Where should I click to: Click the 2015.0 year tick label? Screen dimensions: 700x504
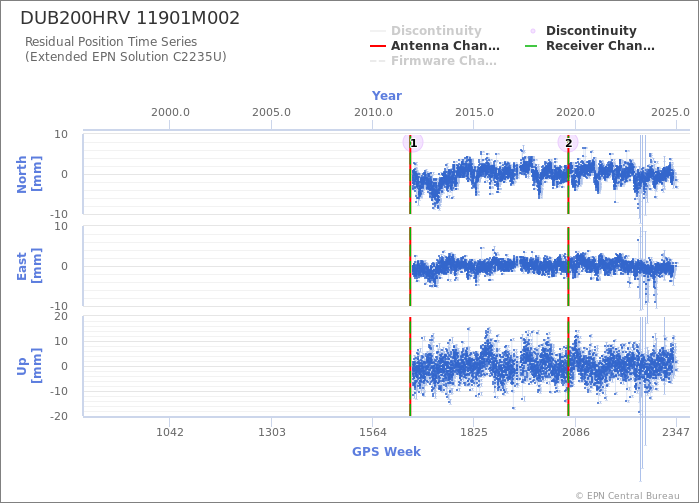pyautogui.click(x=474, y=112)
